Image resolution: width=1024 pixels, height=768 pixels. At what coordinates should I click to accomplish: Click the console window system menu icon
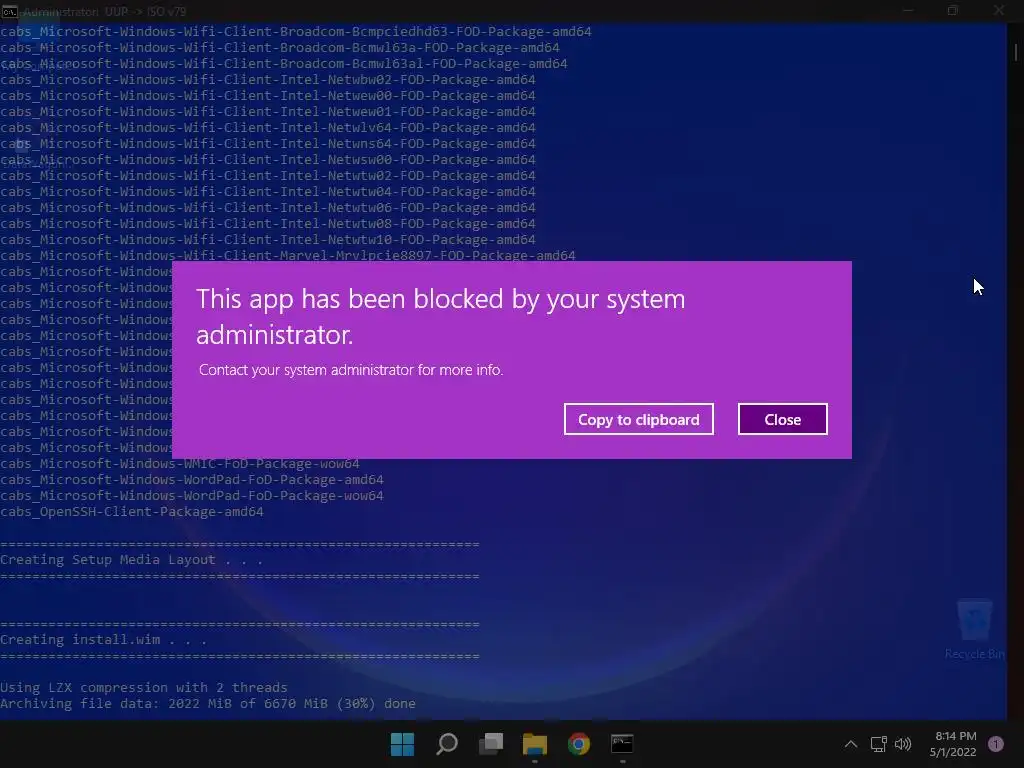(x=9, y=10)
